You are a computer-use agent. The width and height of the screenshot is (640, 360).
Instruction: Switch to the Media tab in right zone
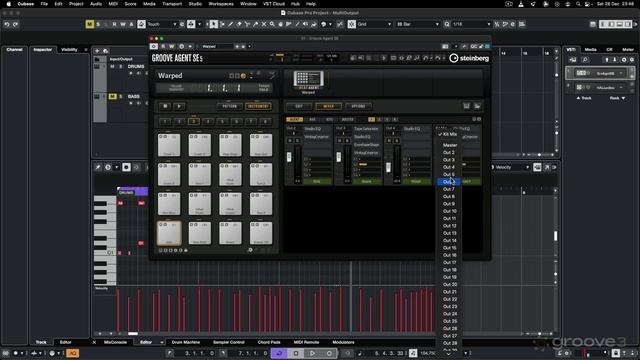coord(591,49)
